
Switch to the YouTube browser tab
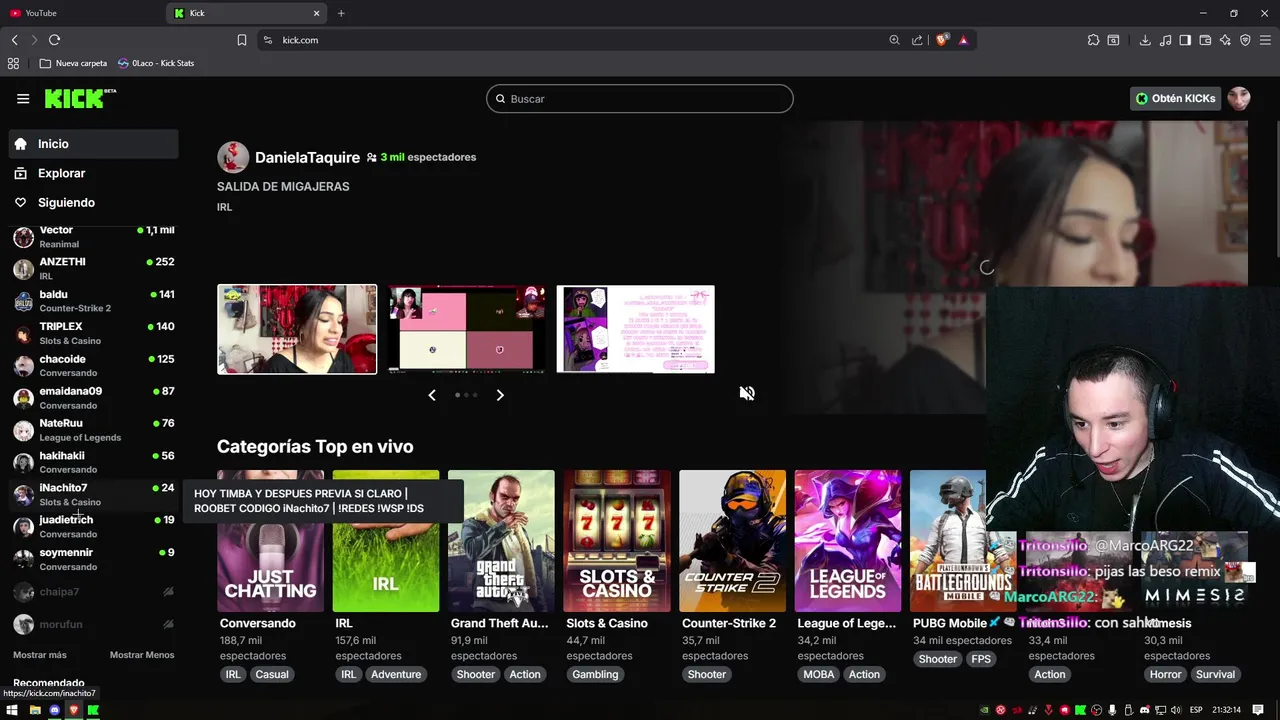[80, 13]
